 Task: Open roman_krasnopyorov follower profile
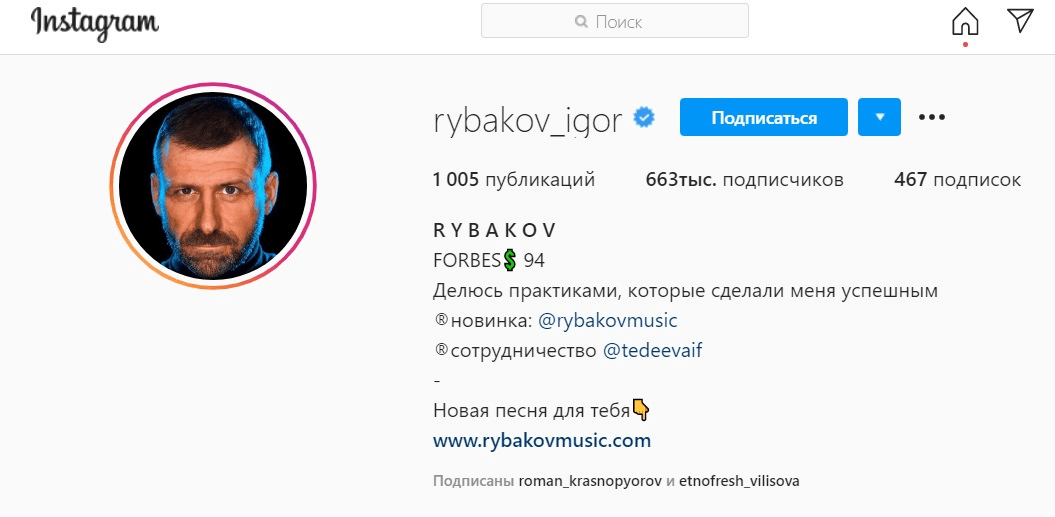[590, 482]
